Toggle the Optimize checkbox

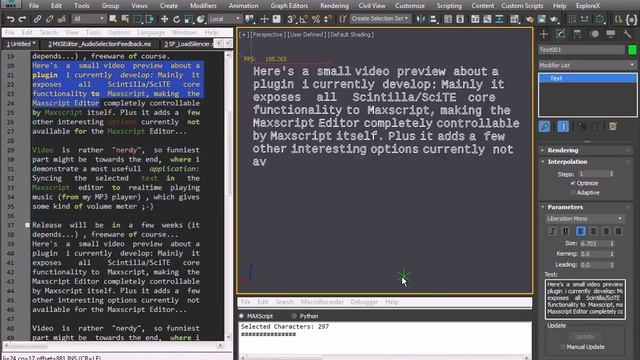click(573, 183)
